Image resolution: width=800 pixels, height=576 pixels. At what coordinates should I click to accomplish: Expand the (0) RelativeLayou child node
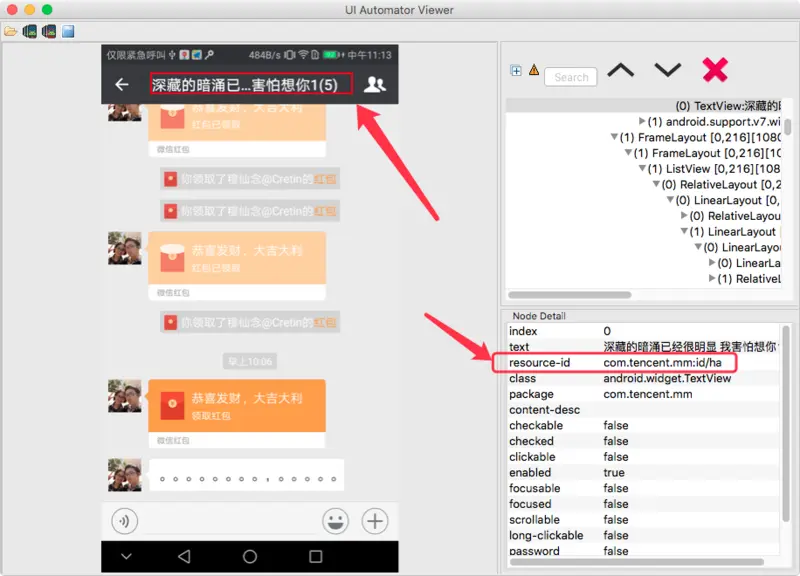[x=684, y=216]
